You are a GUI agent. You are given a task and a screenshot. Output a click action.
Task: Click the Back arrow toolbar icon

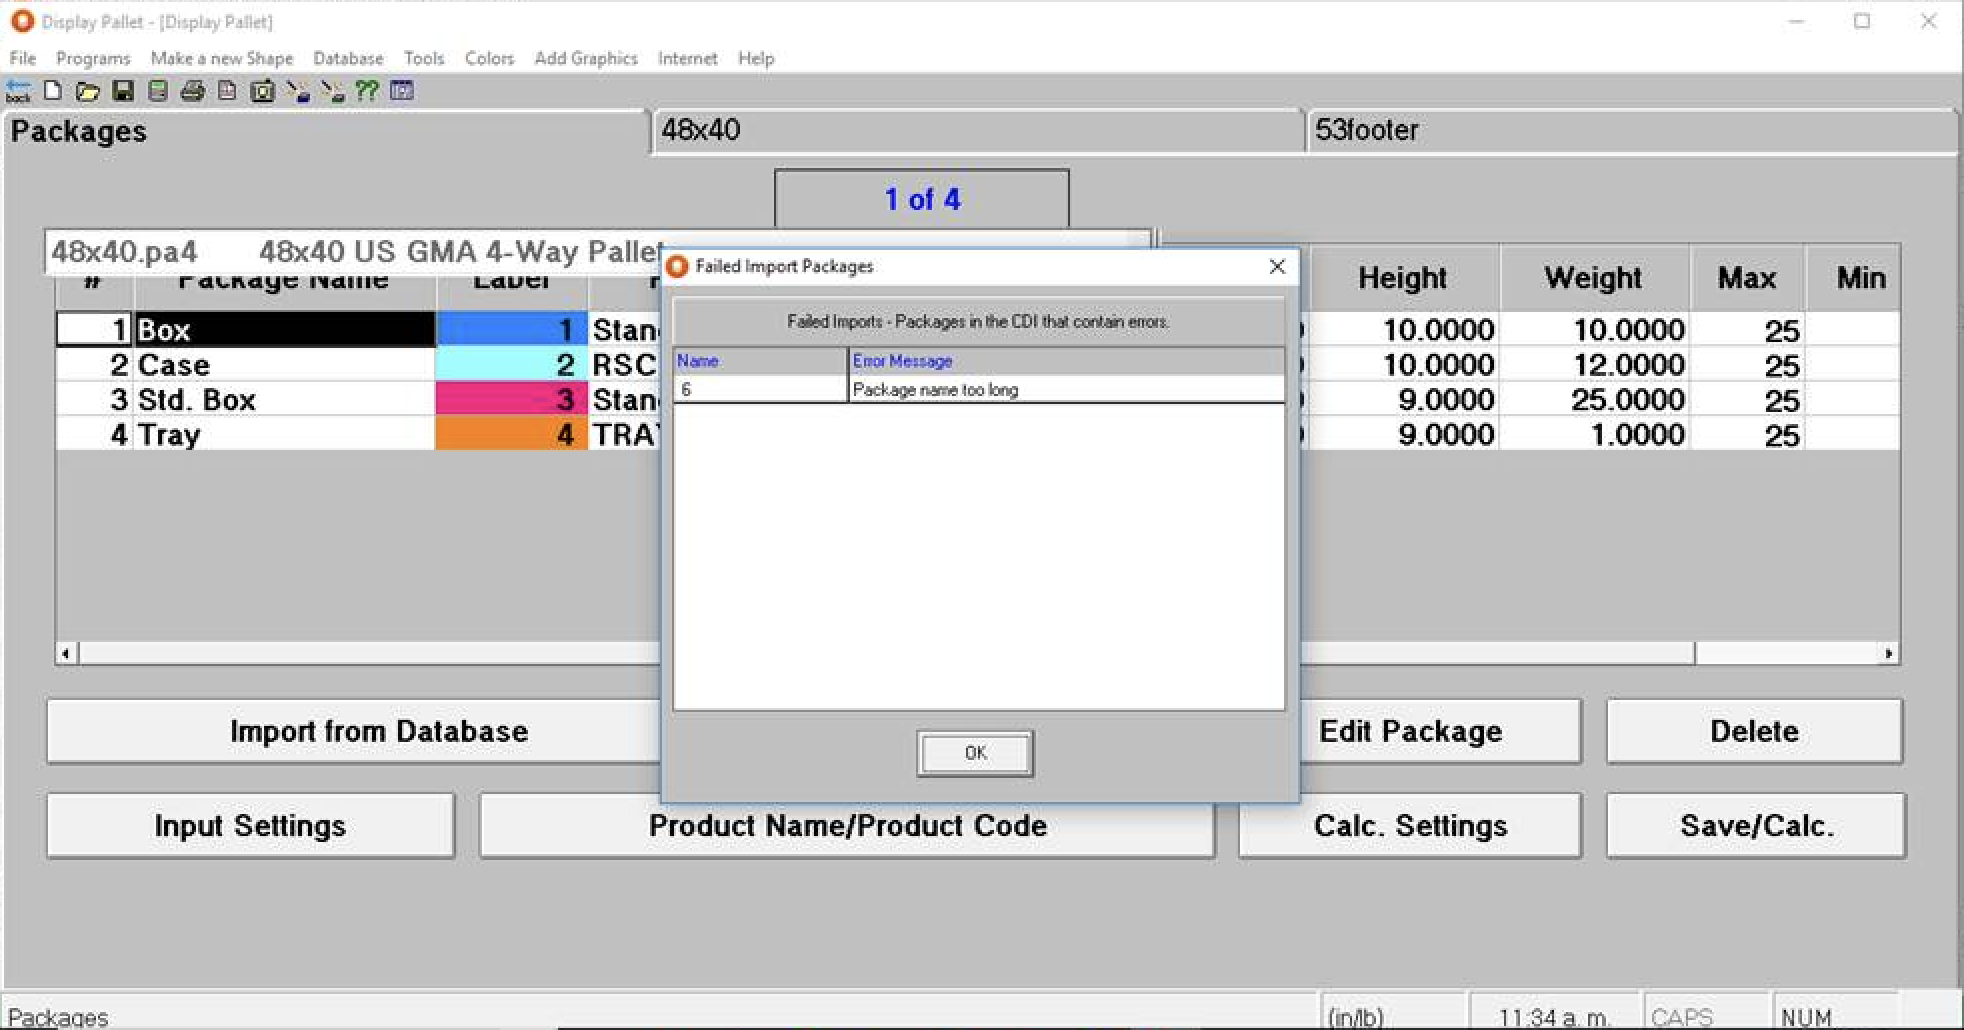[x=18, y=92]
